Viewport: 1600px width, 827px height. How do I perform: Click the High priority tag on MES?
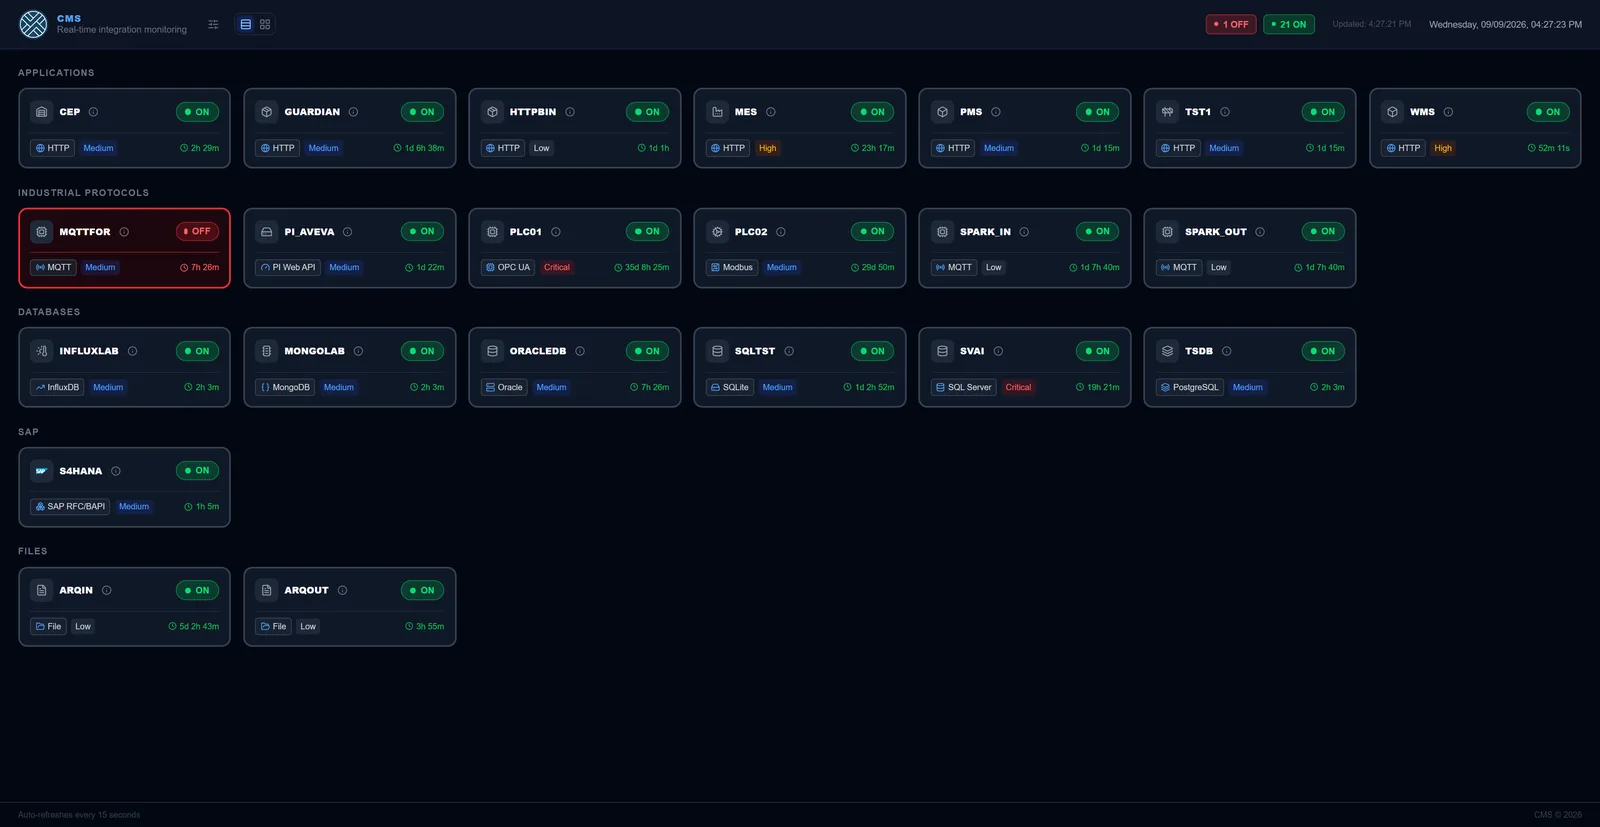pos(767,148)
